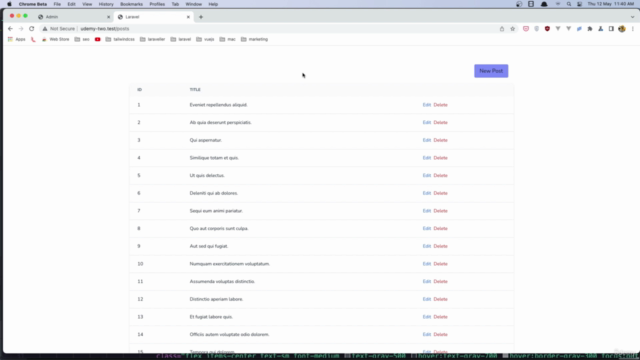This screenshot has width=640, height=360.
Task: Edit post 12 Distinctio aperiam labore
Action: click(x=427, y=299)
